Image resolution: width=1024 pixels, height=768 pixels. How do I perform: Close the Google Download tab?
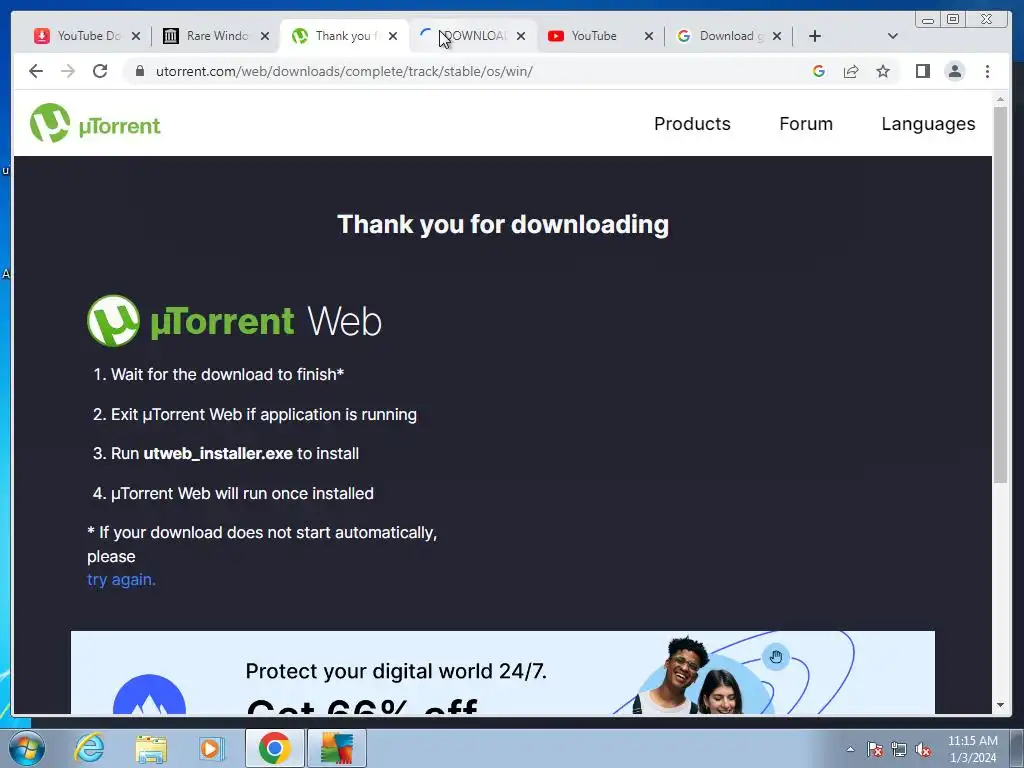pos(776,36)
